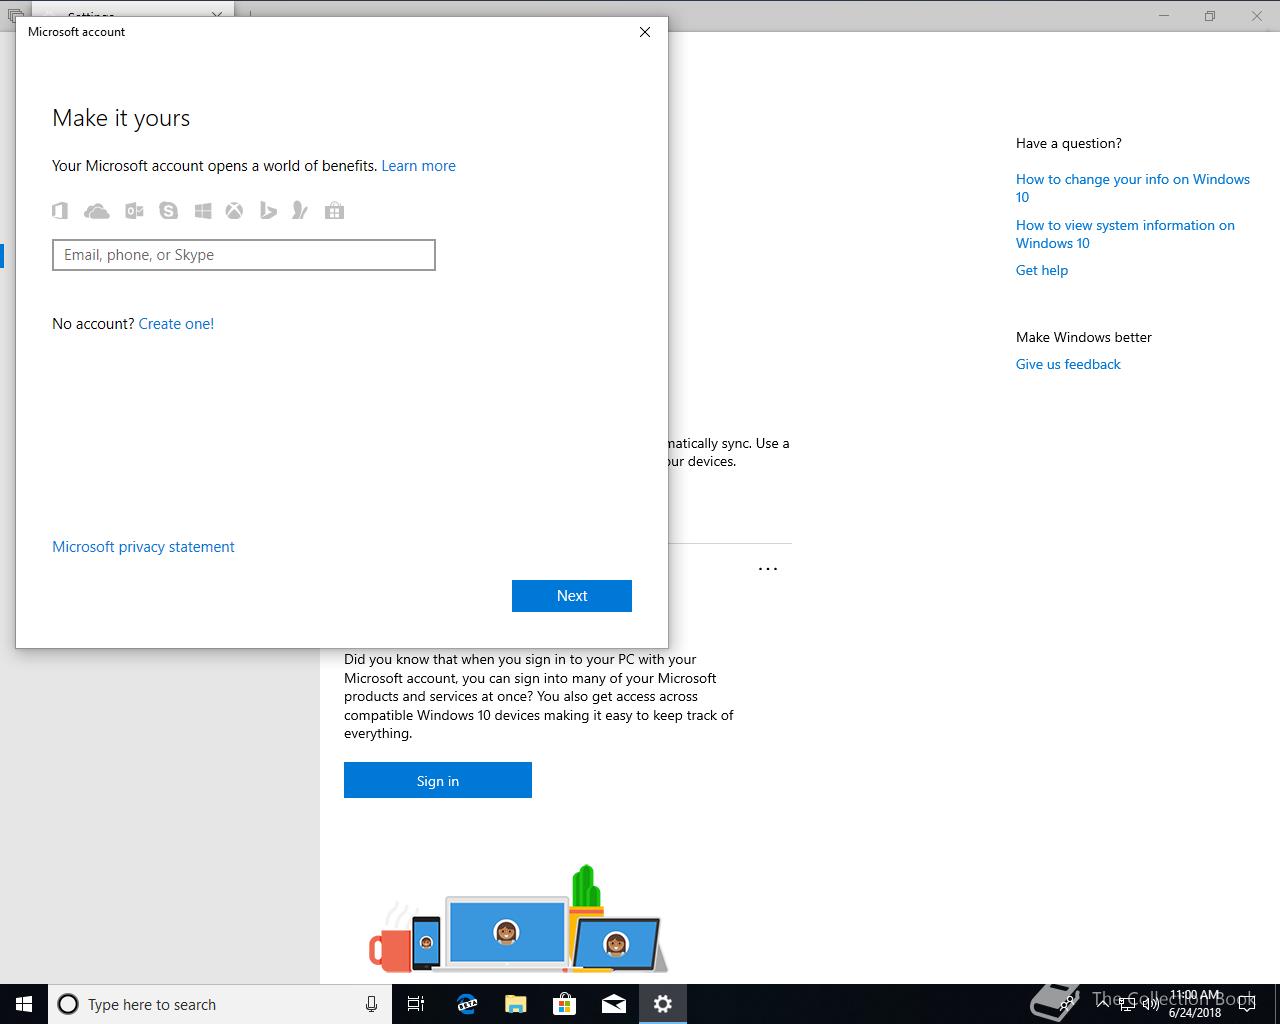
Task: Click the Cortana microphone icon
Action: (371, 1004)
